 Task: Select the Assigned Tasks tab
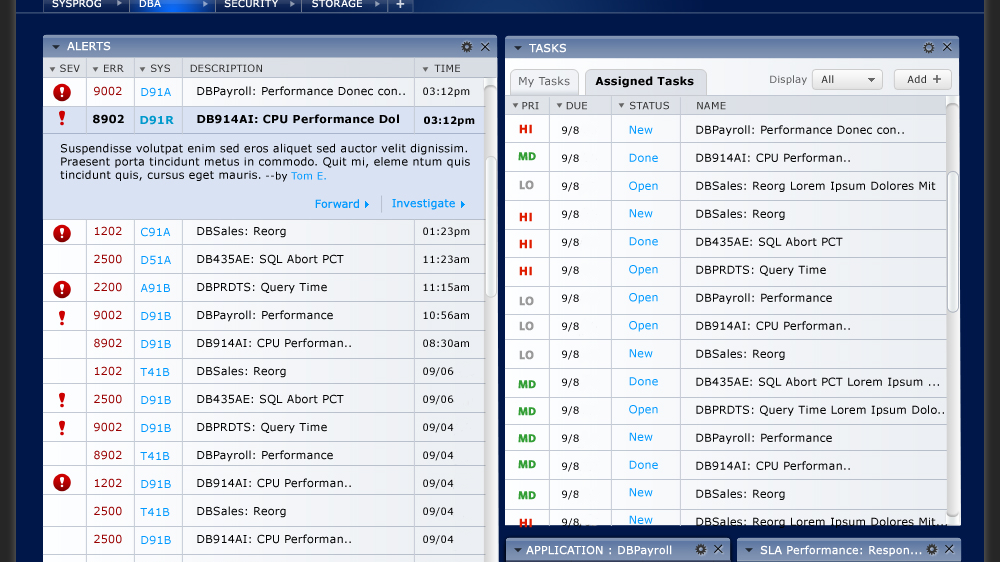coord(645,82)
